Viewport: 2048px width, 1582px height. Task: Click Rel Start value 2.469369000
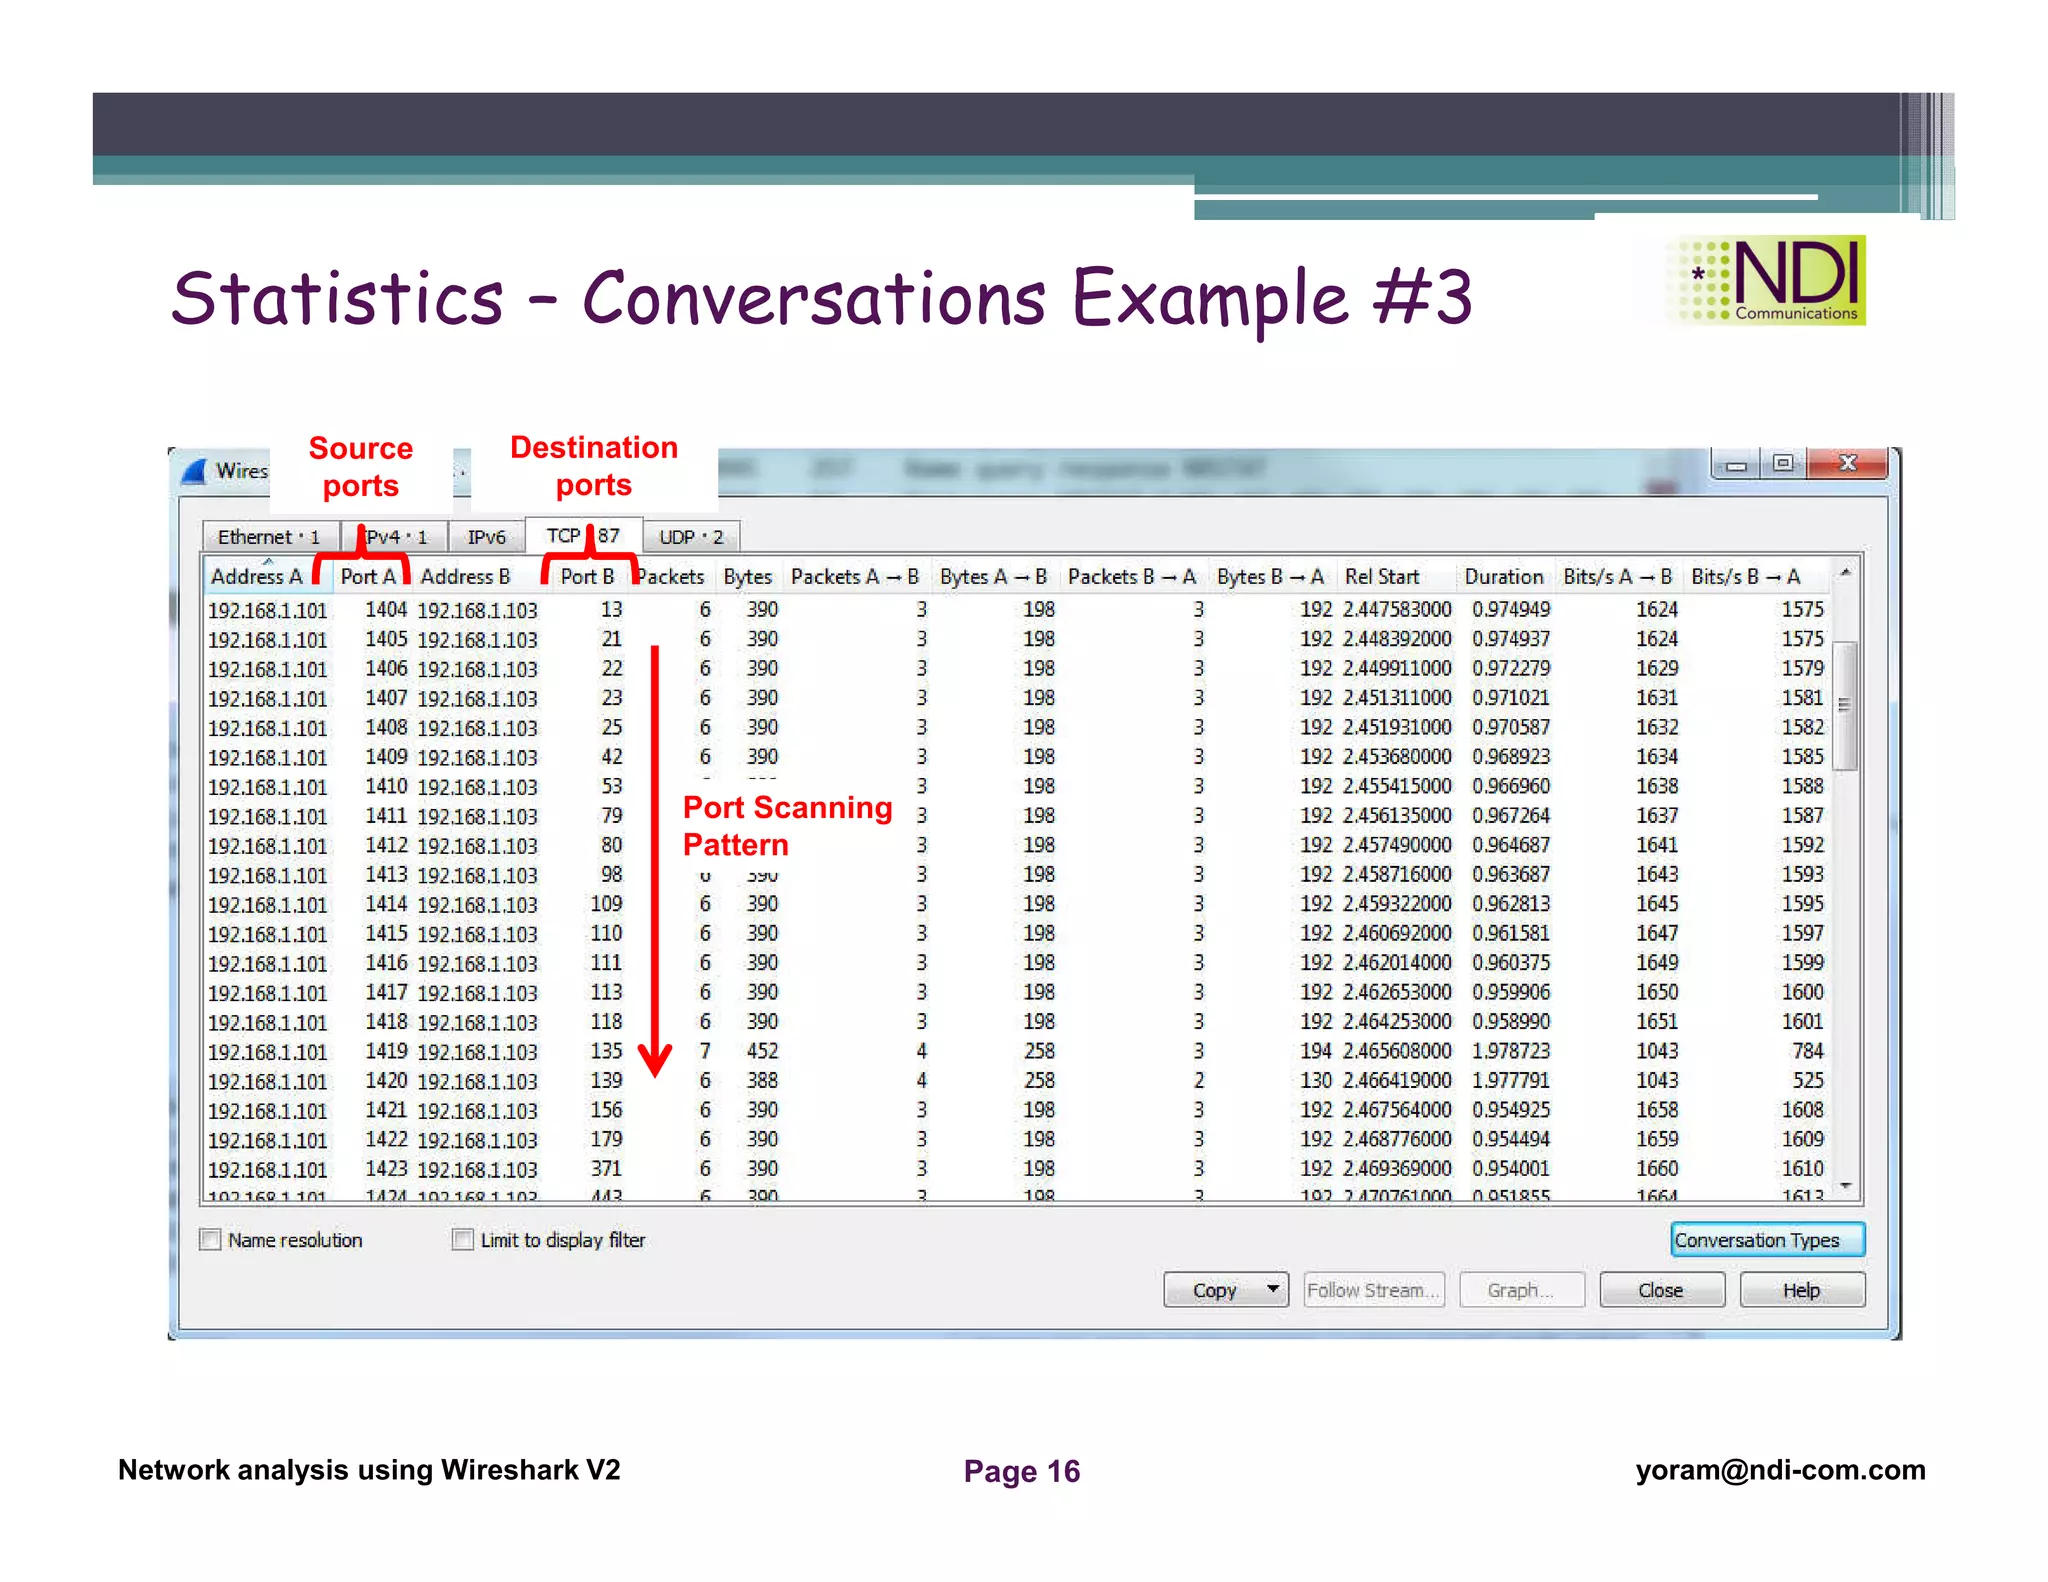pos(1397,1169)
